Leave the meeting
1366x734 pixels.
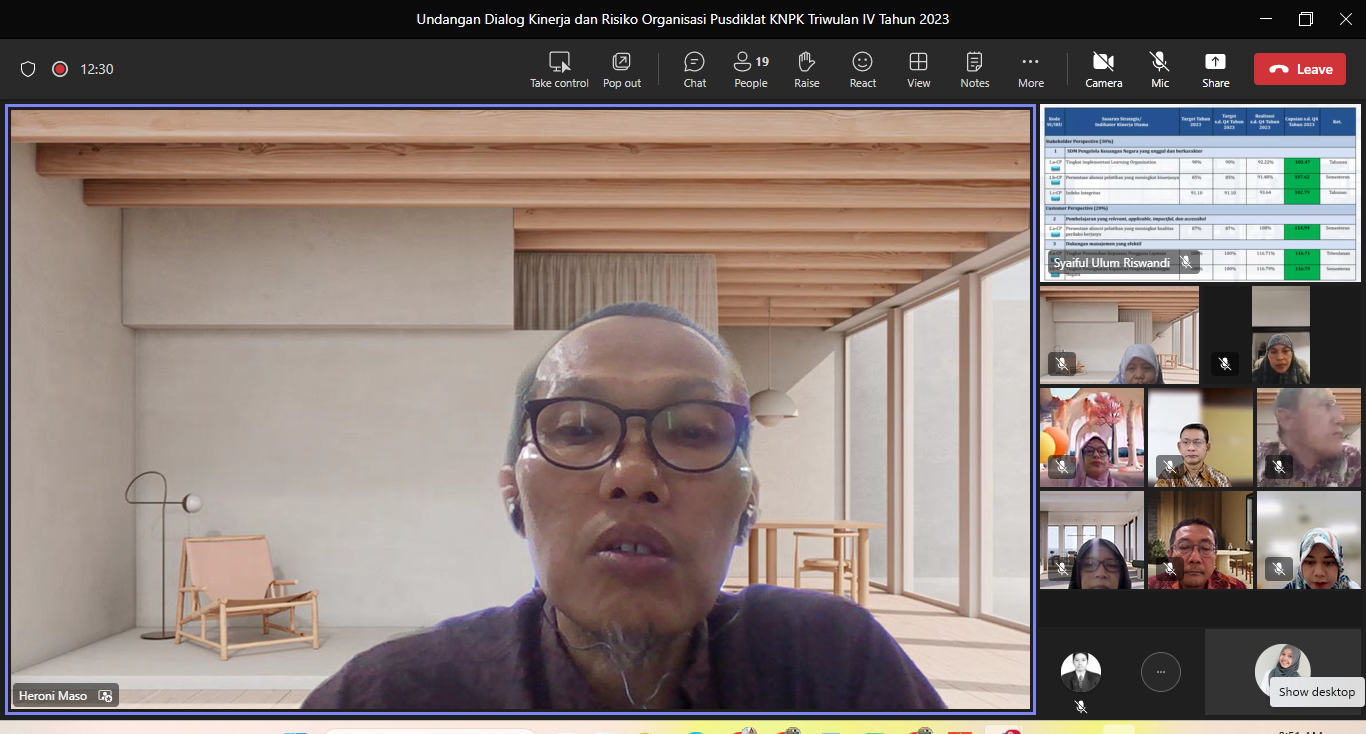(1300, 69)
